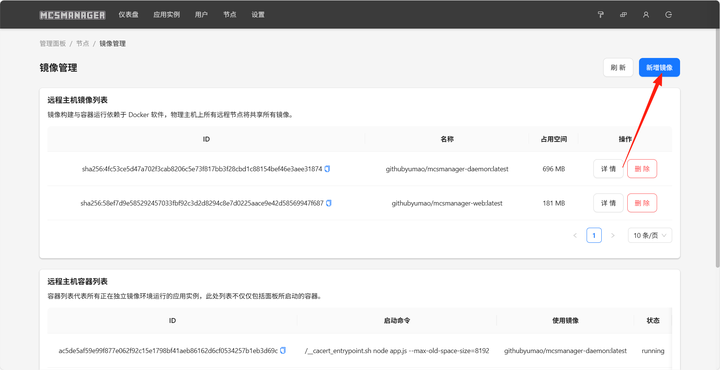This screenshot has width=720, height=370.
Task: Open the 10条/页 page size dropdown
Action: [650, 235]
